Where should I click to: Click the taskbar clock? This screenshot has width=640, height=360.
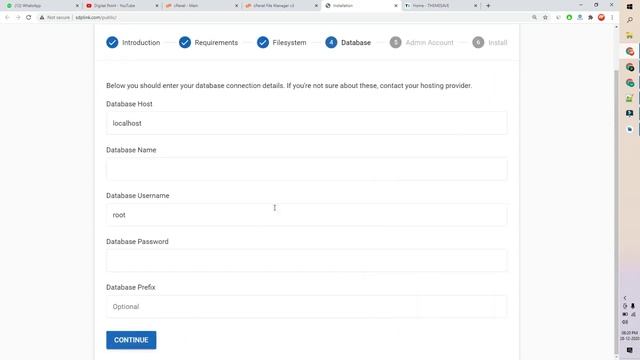coord(629,336)
